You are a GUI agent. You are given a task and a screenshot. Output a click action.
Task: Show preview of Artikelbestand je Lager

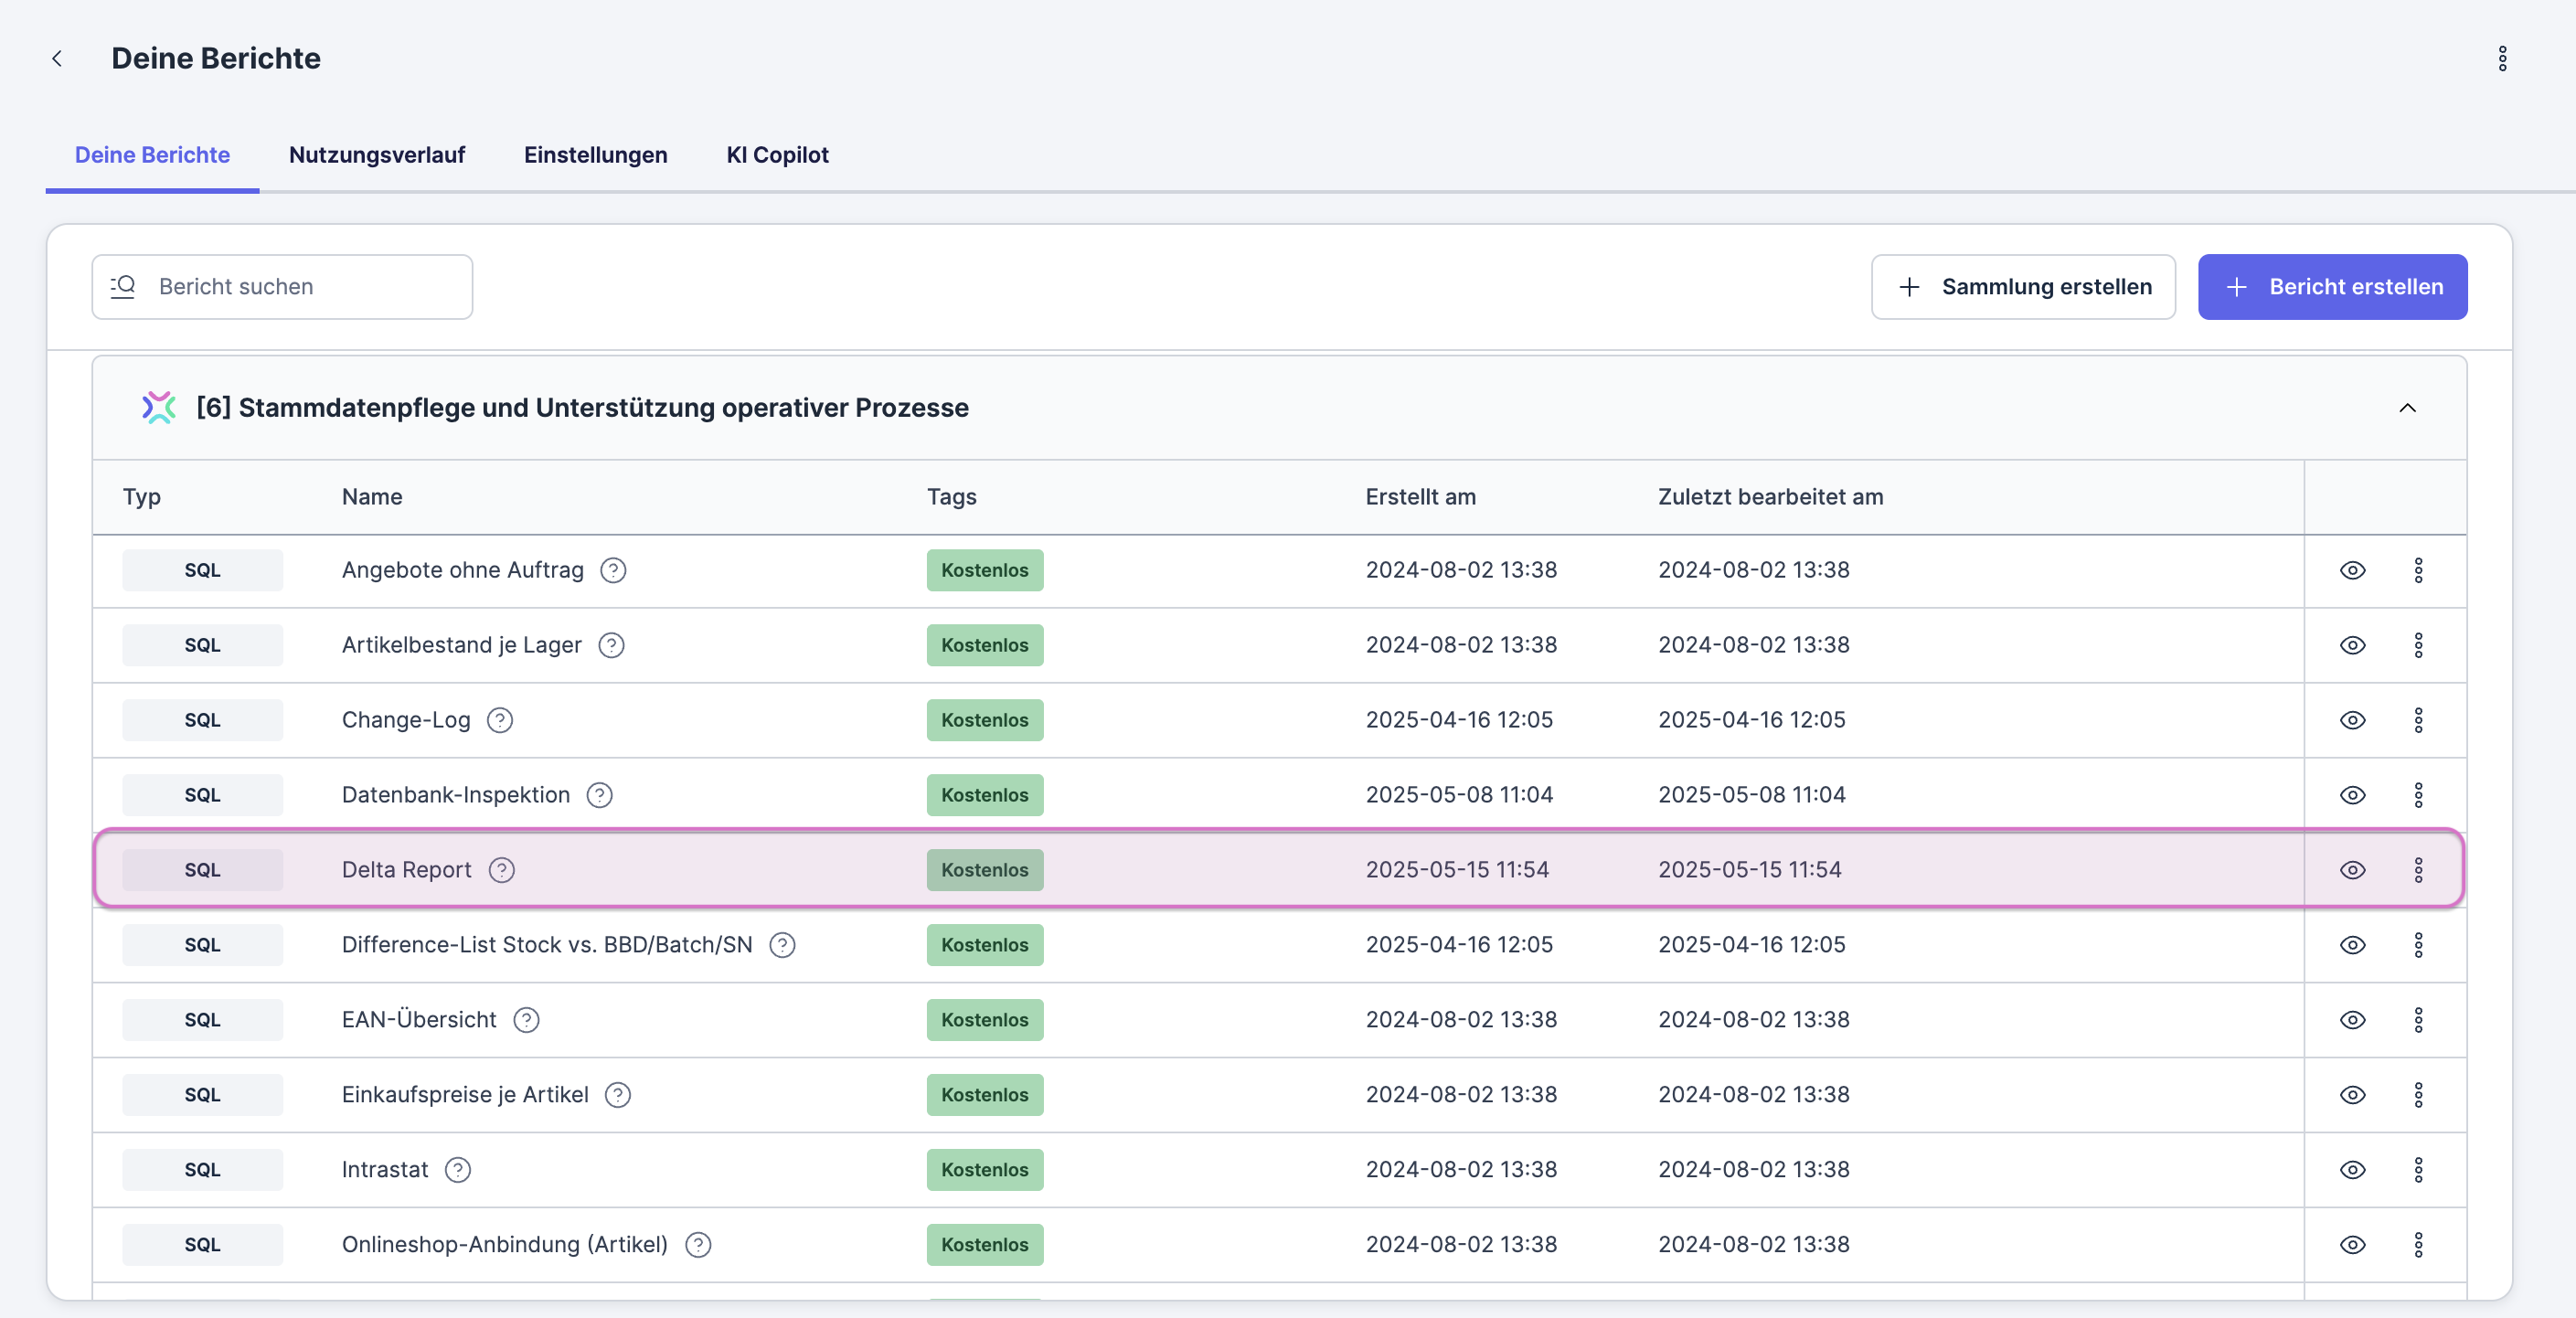[2352, 645]
